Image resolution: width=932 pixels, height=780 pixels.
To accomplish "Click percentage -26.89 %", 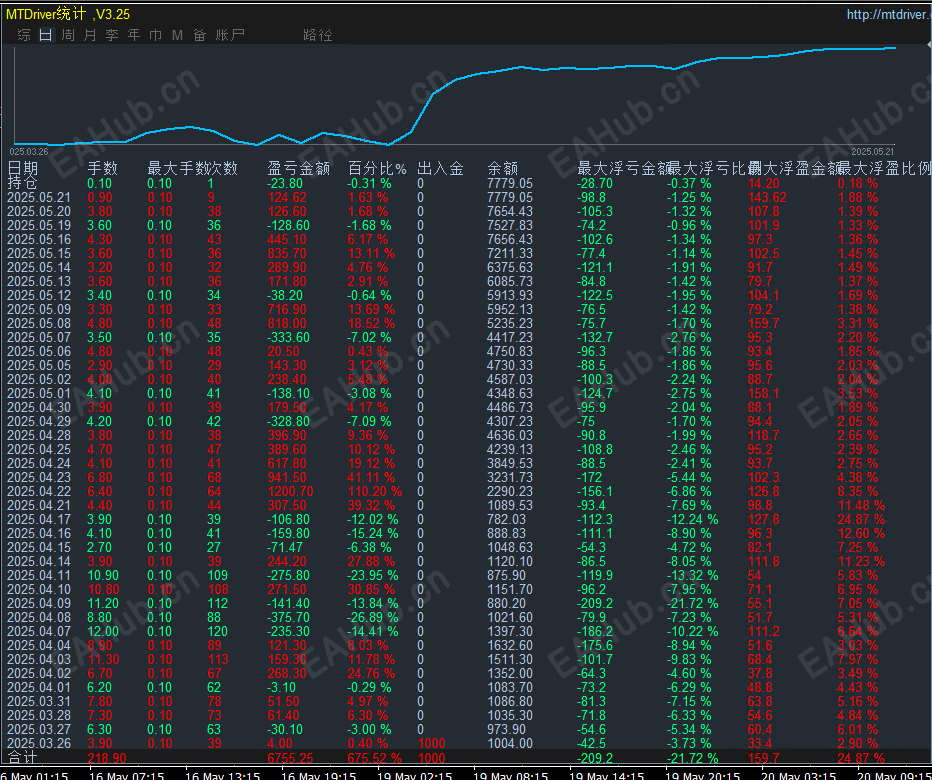I will point(373,618).
